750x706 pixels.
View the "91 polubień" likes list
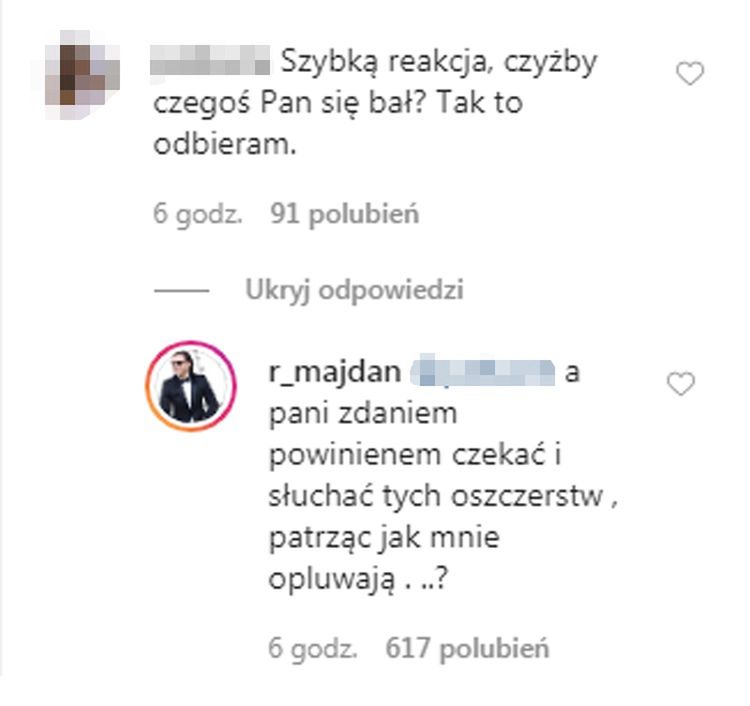(344, 213)
